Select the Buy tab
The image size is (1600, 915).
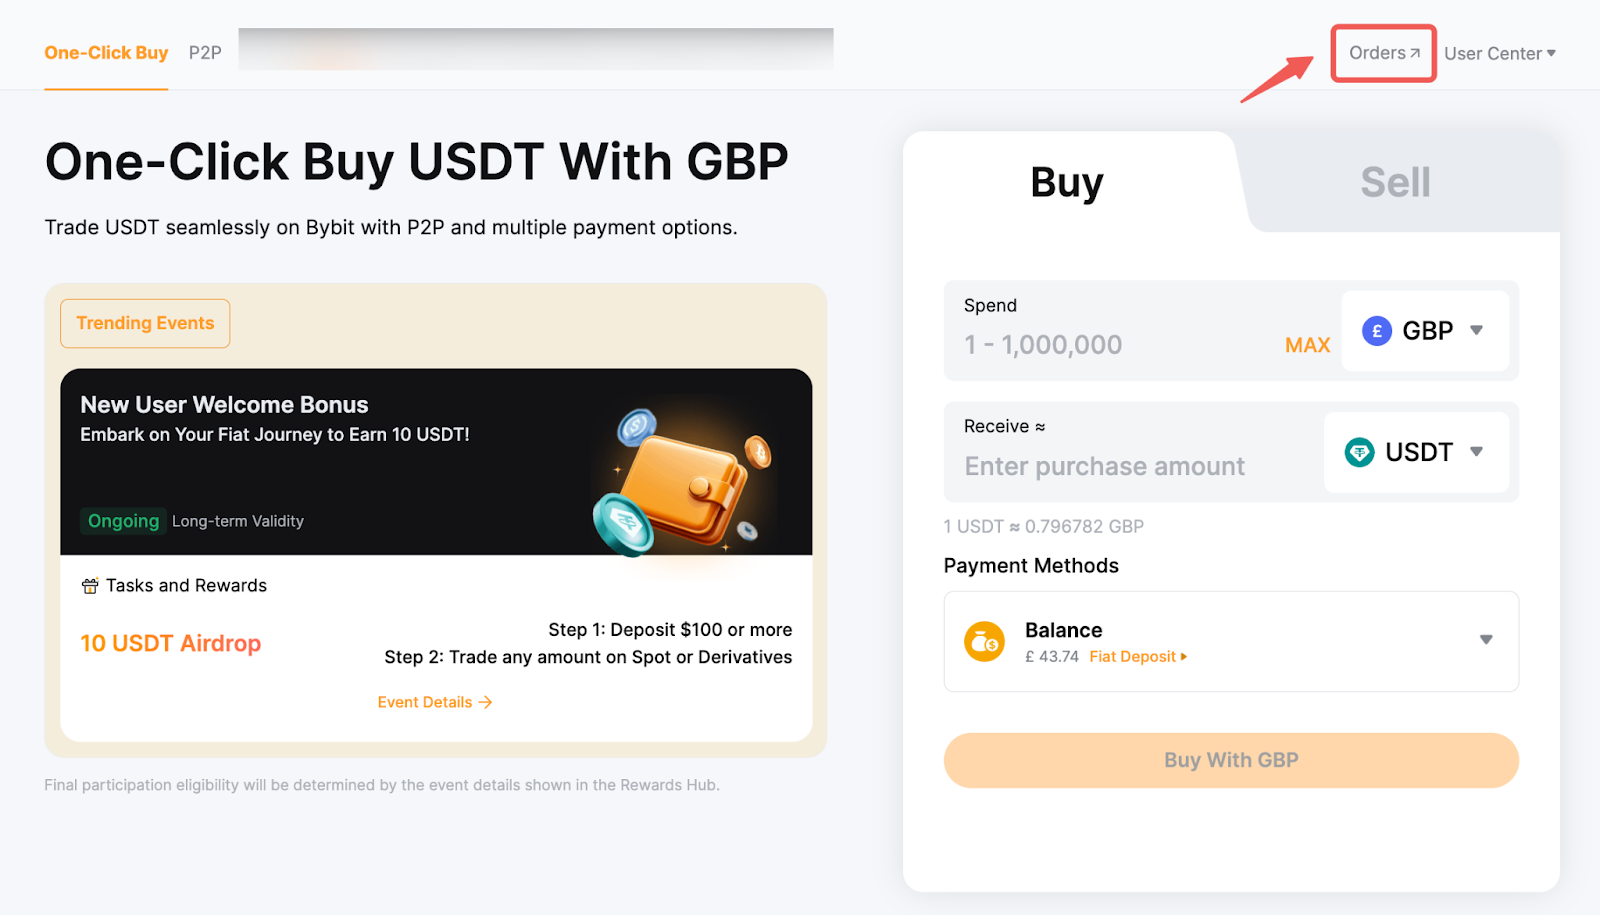point(1066,183)
